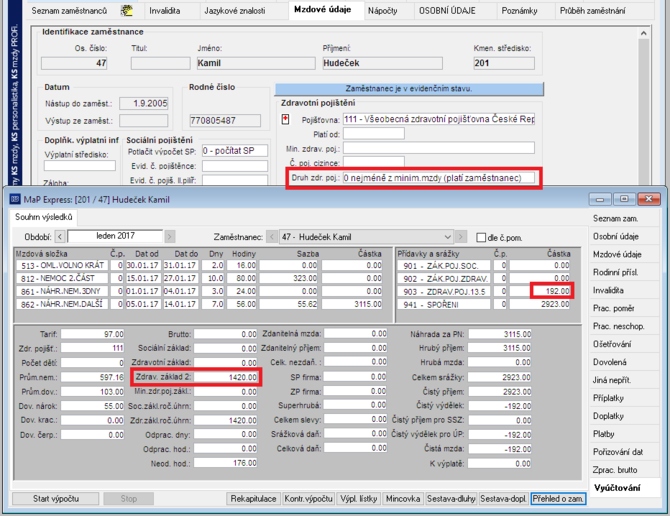Switch to the Seznam zaměstnanců tab
This screenshot has width=670, height=516.
(69, 11)
